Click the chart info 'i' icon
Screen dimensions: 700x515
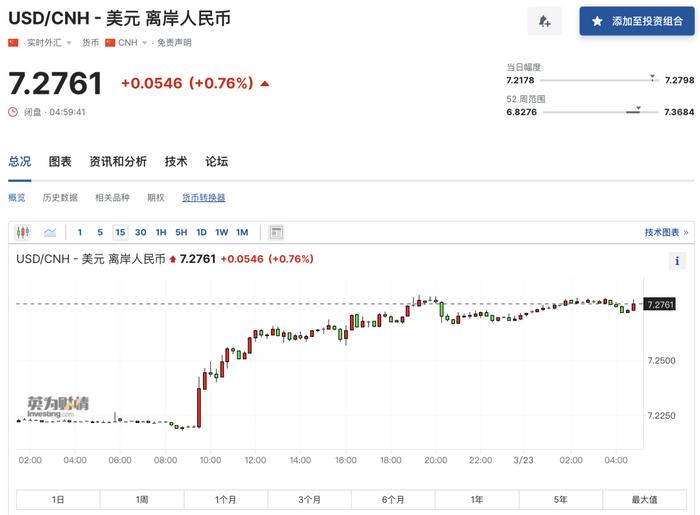(x=677, y=261)
